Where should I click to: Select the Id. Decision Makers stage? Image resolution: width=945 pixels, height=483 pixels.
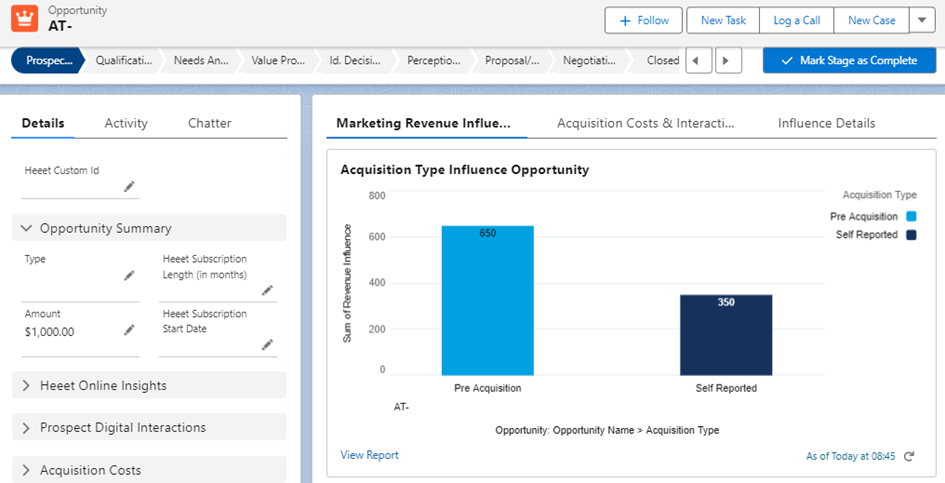[356, 60]
